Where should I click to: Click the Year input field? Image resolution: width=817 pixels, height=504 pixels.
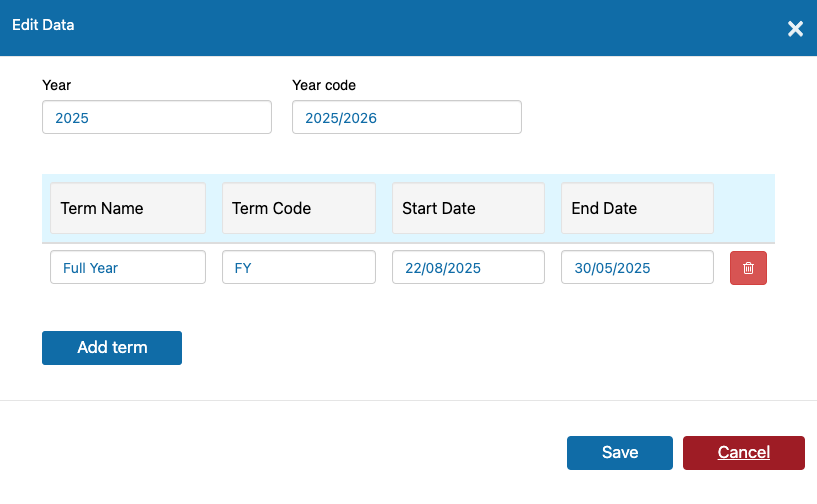(157, 117)
